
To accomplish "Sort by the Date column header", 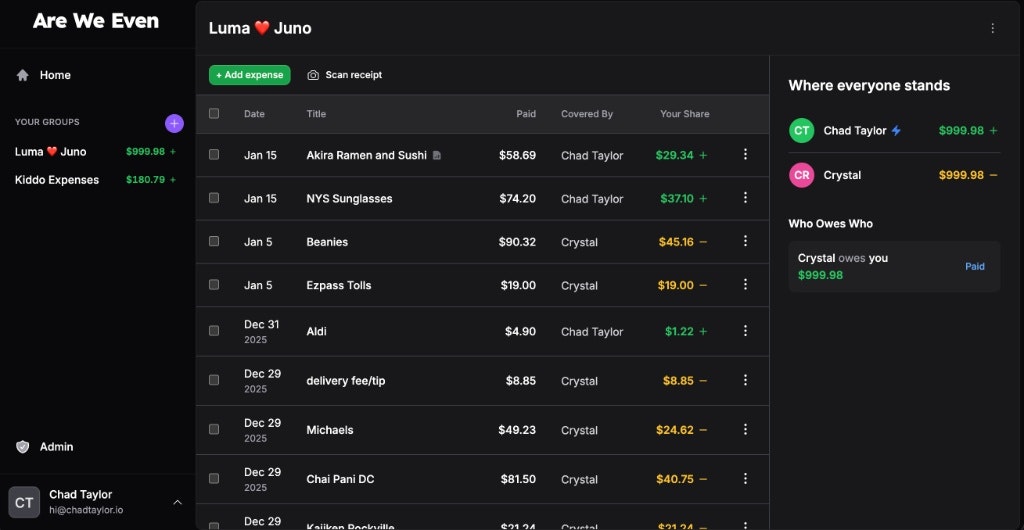I will (254, 114).
